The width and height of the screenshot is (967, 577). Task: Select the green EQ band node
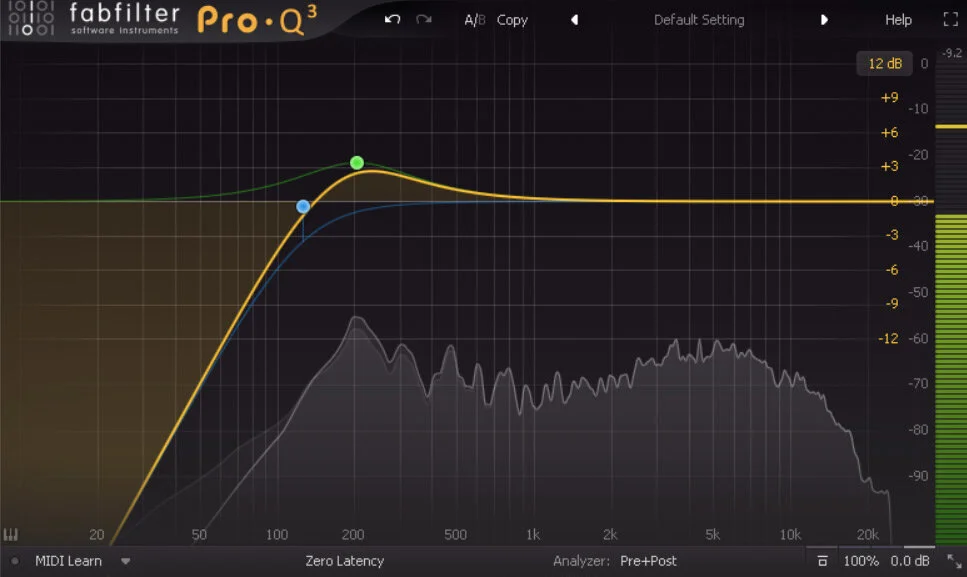pyautogui.click(x=356, y=162)
